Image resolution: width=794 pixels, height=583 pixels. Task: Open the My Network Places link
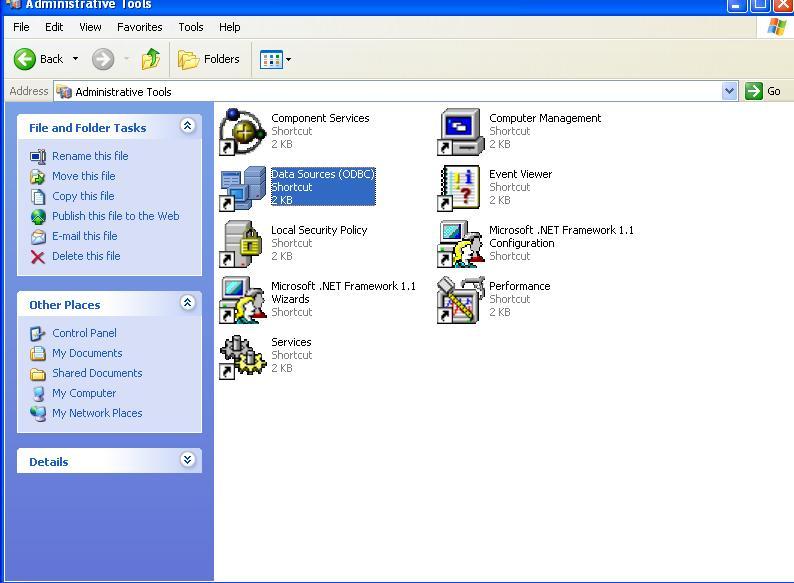pyautogui.click(x=97, y=413)
